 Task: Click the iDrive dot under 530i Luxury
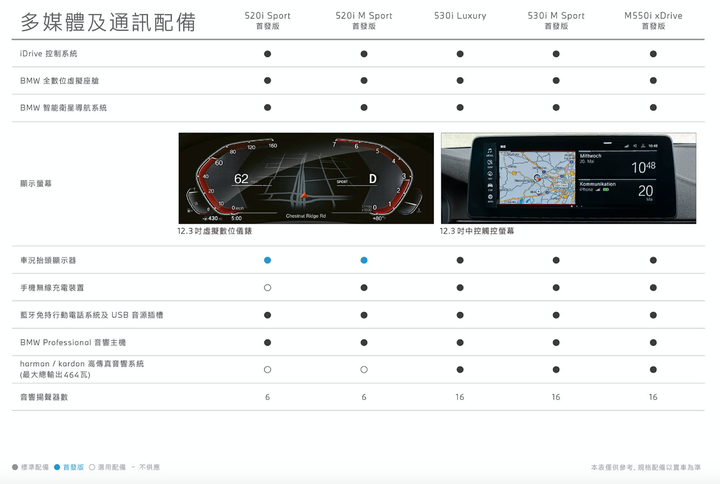(460, 54)
